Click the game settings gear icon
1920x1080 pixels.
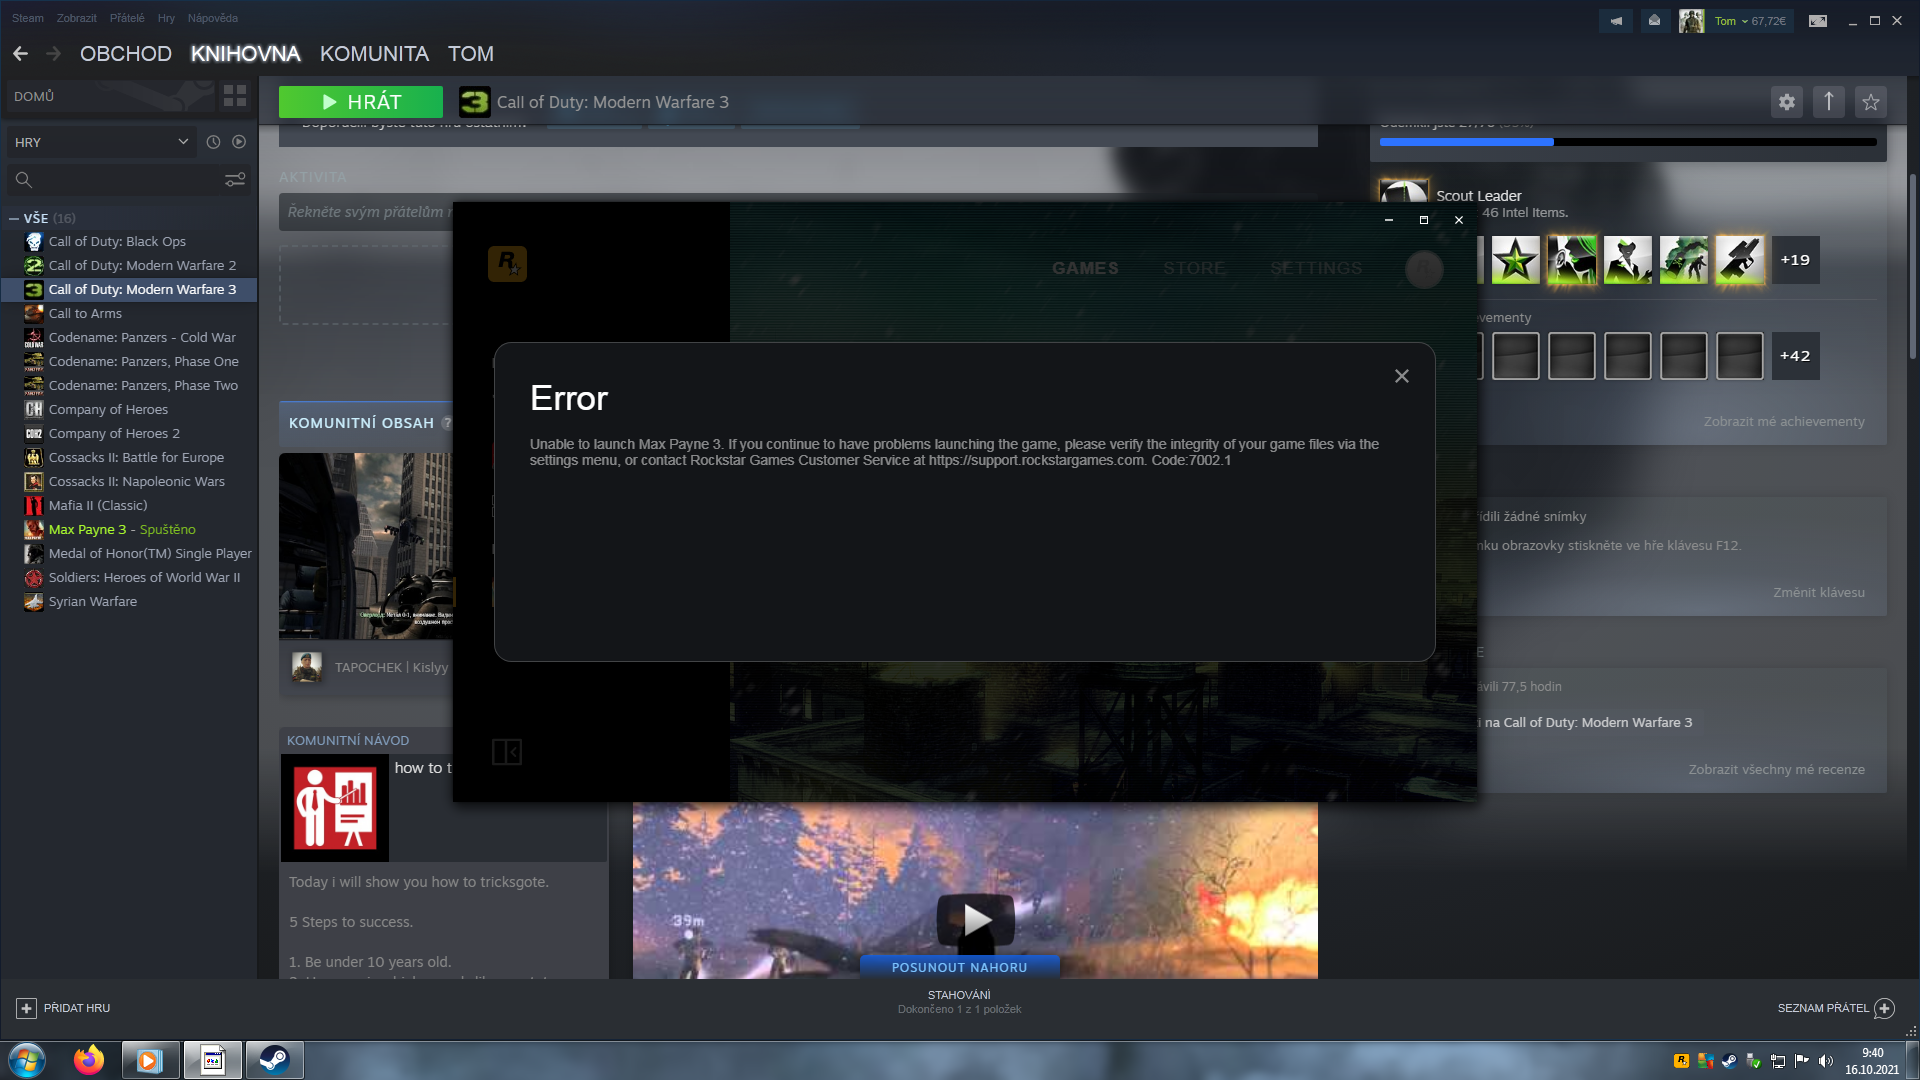tap(1786, 102)
